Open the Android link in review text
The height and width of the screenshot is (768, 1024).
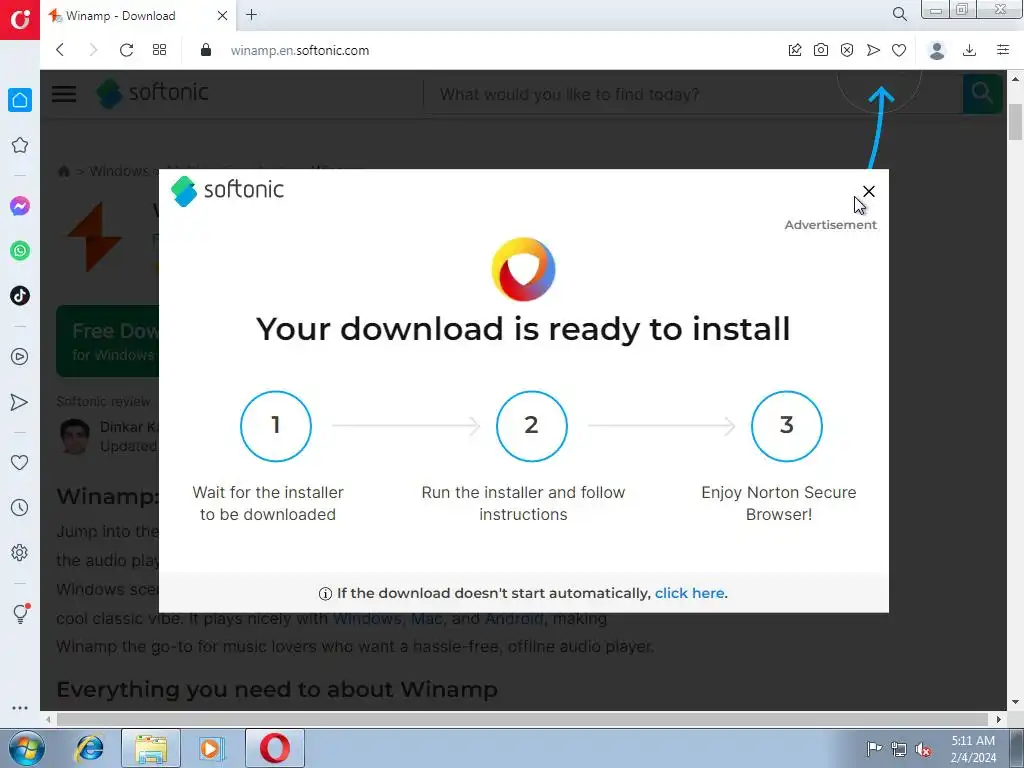[x=514, y=618]
